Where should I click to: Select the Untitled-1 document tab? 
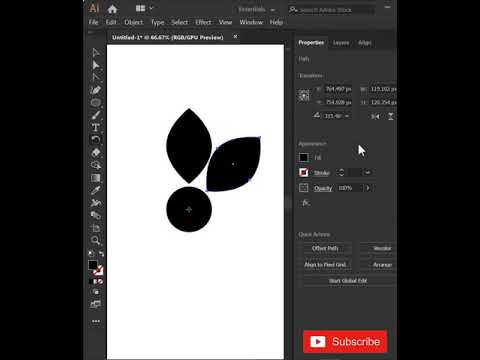click(168, 37)
